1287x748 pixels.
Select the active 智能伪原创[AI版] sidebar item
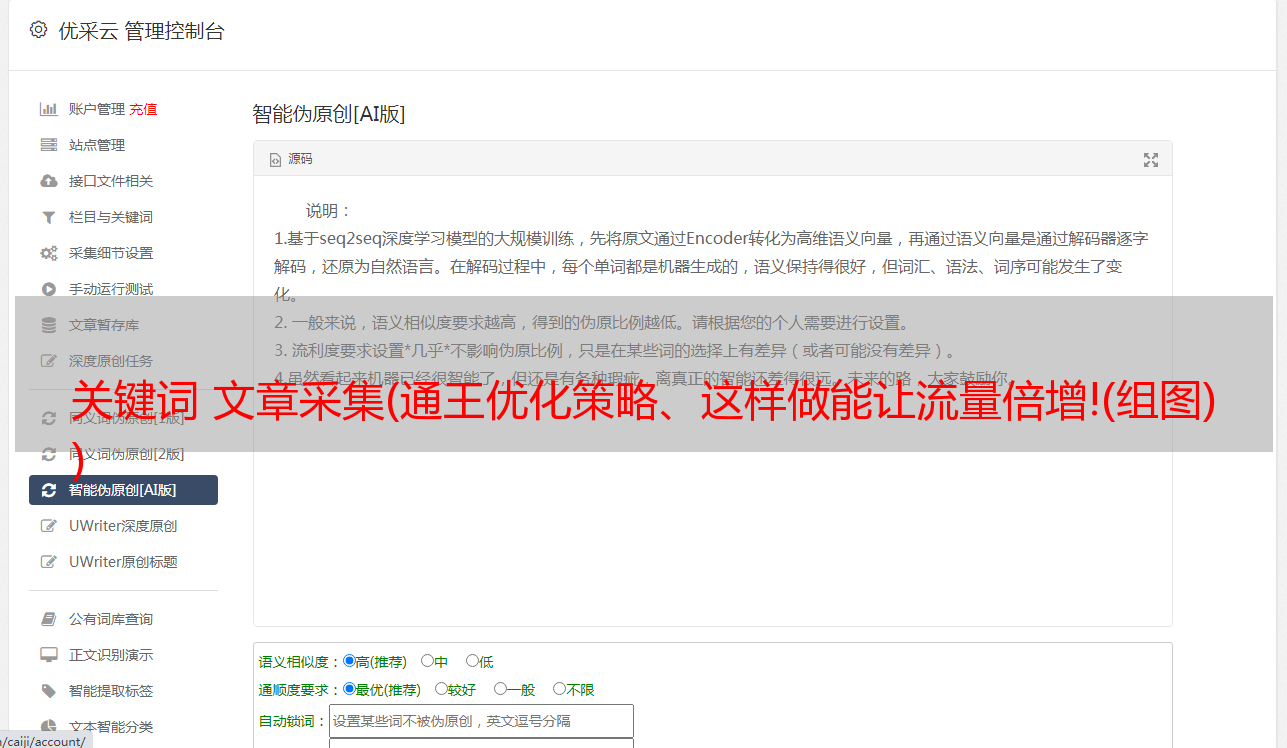[123, 490]
